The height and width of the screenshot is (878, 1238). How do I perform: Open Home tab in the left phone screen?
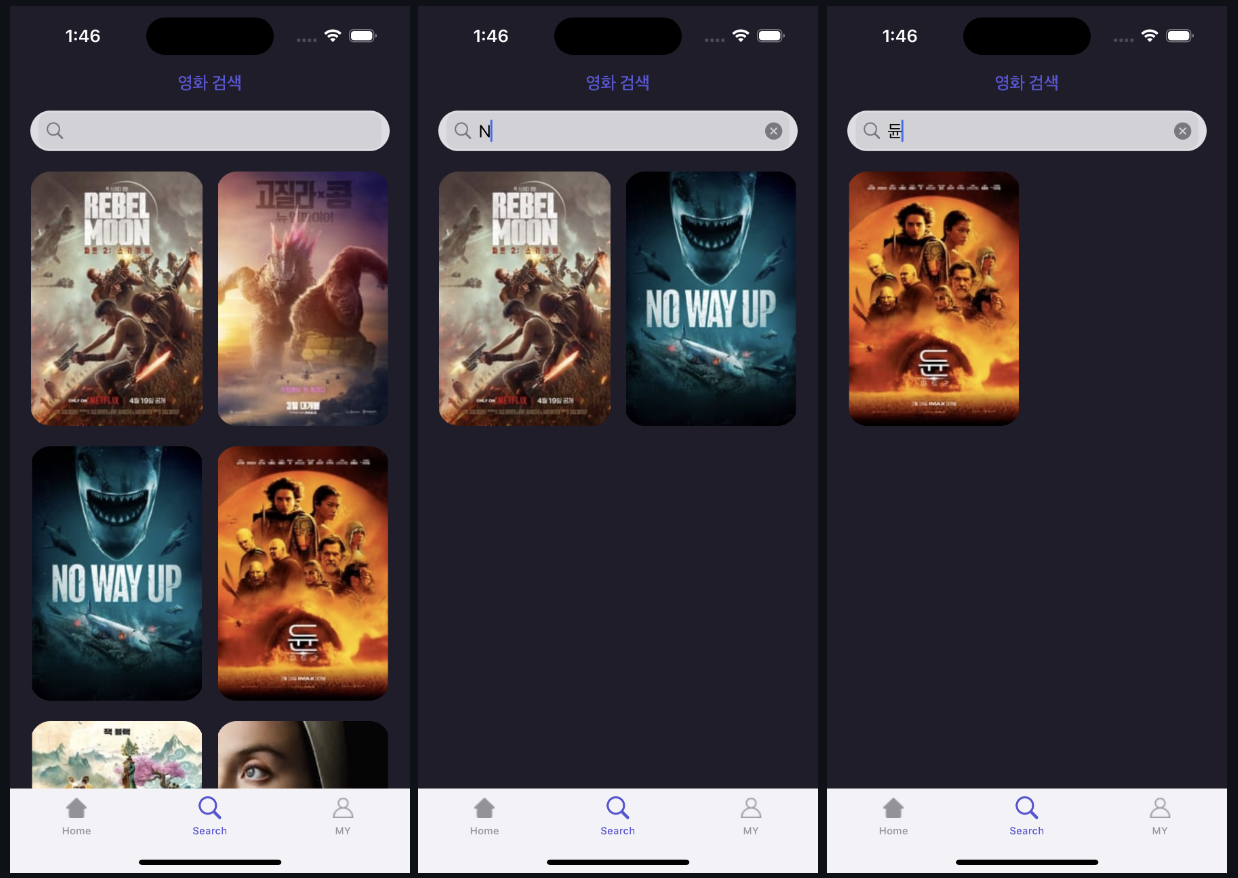(76, 816)
